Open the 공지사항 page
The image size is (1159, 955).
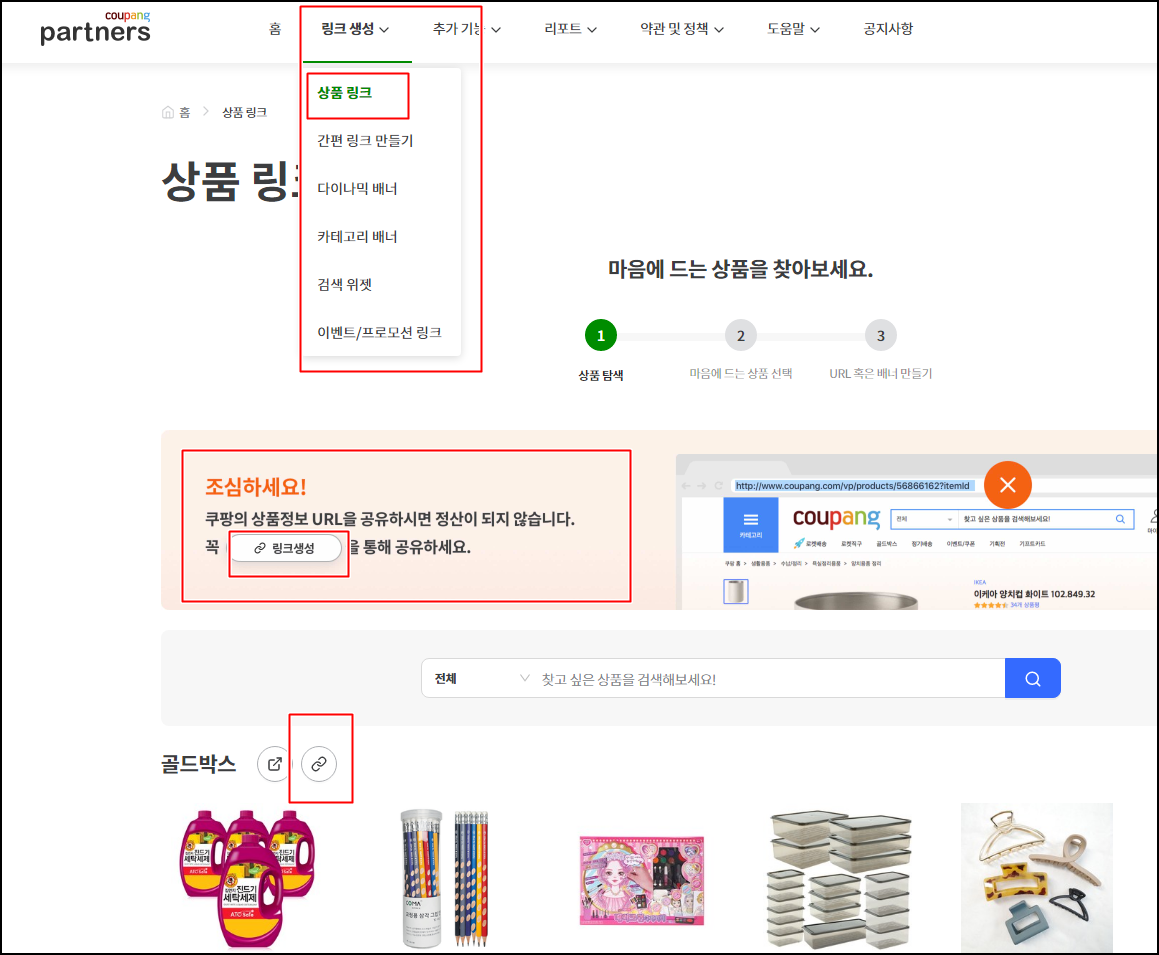coord(888,29)
